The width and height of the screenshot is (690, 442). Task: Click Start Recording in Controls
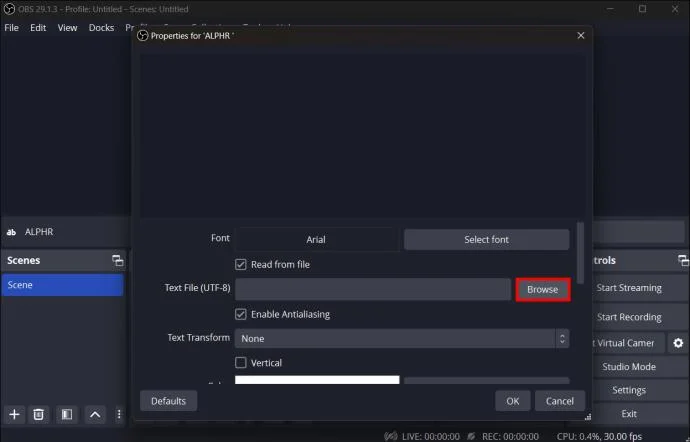[629, 317]
